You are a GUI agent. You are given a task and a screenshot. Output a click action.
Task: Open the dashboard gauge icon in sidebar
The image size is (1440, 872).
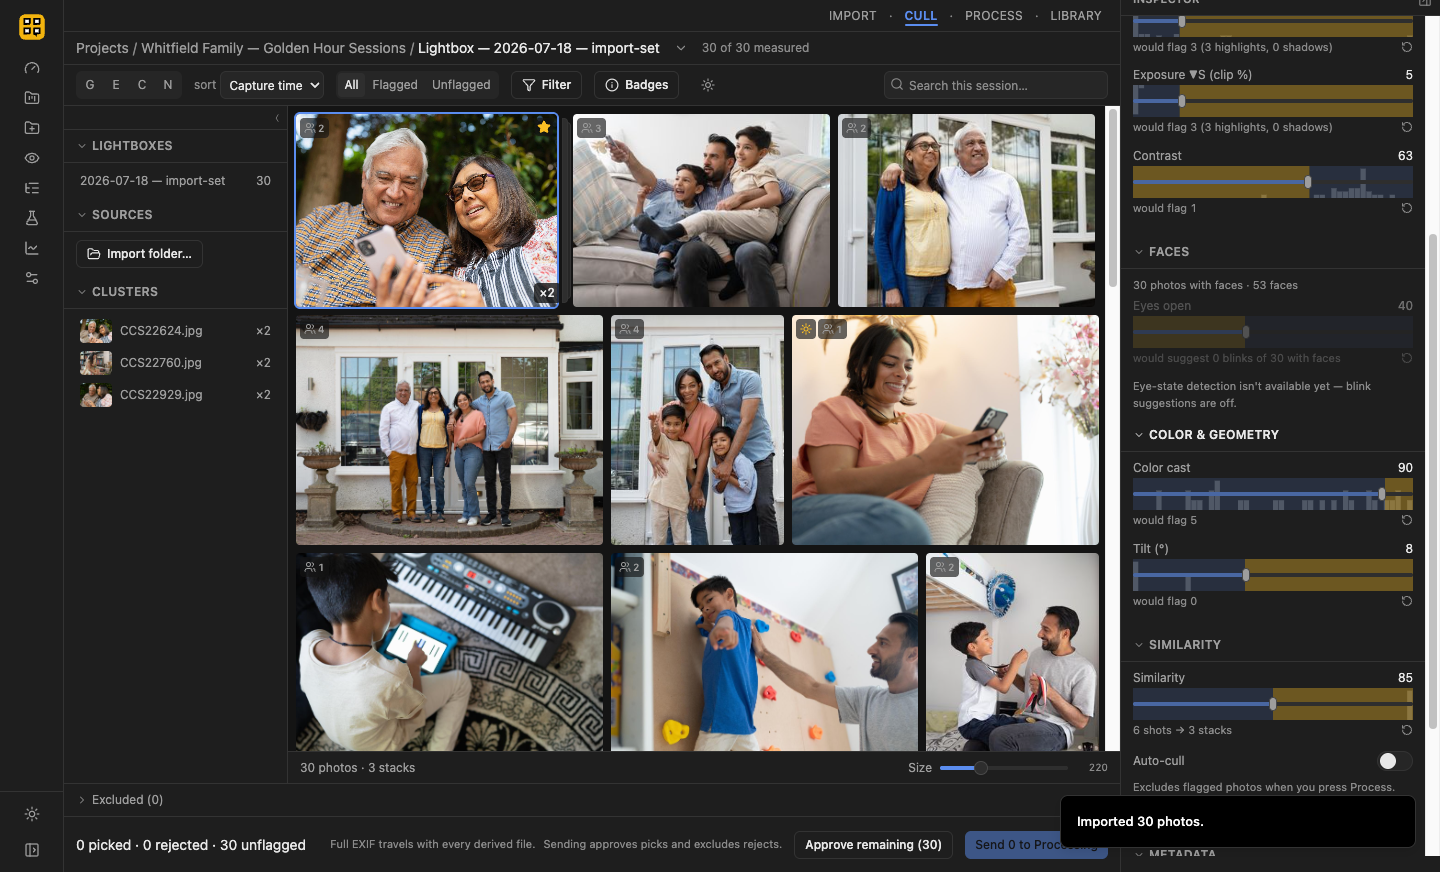[32, 68]
